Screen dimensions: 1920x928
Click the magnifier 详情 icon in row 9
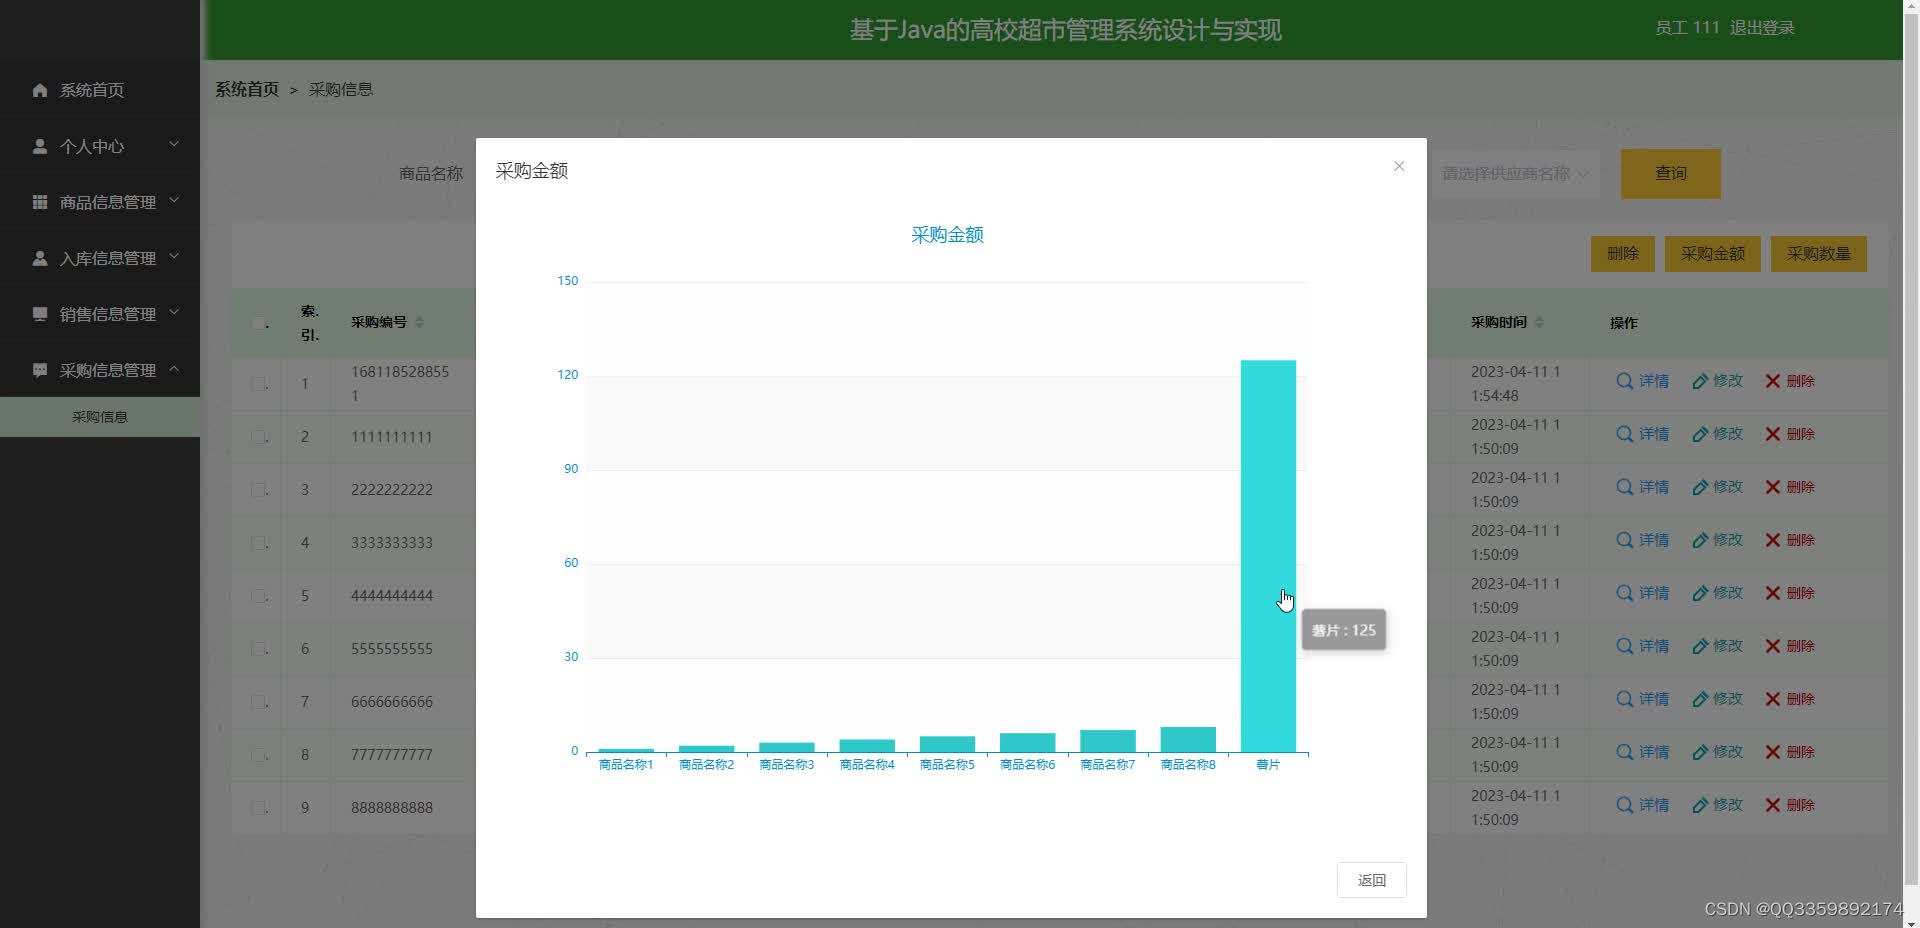click(1624, 805)
